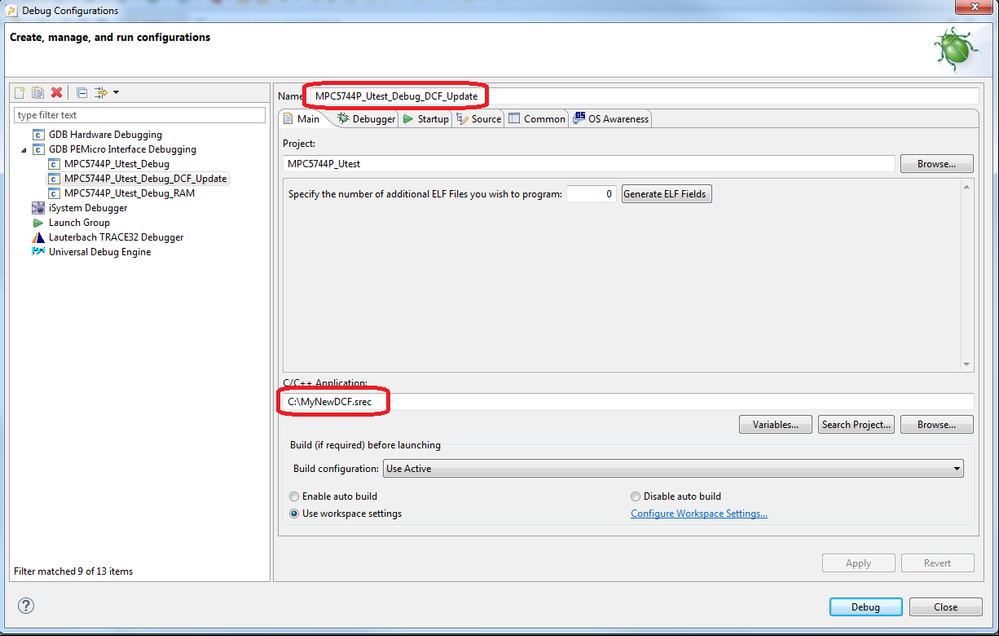Collapse GDB PEMicro Interface Debugging node
The height and width of the screenshot is (636, 999).
point(24,150)
